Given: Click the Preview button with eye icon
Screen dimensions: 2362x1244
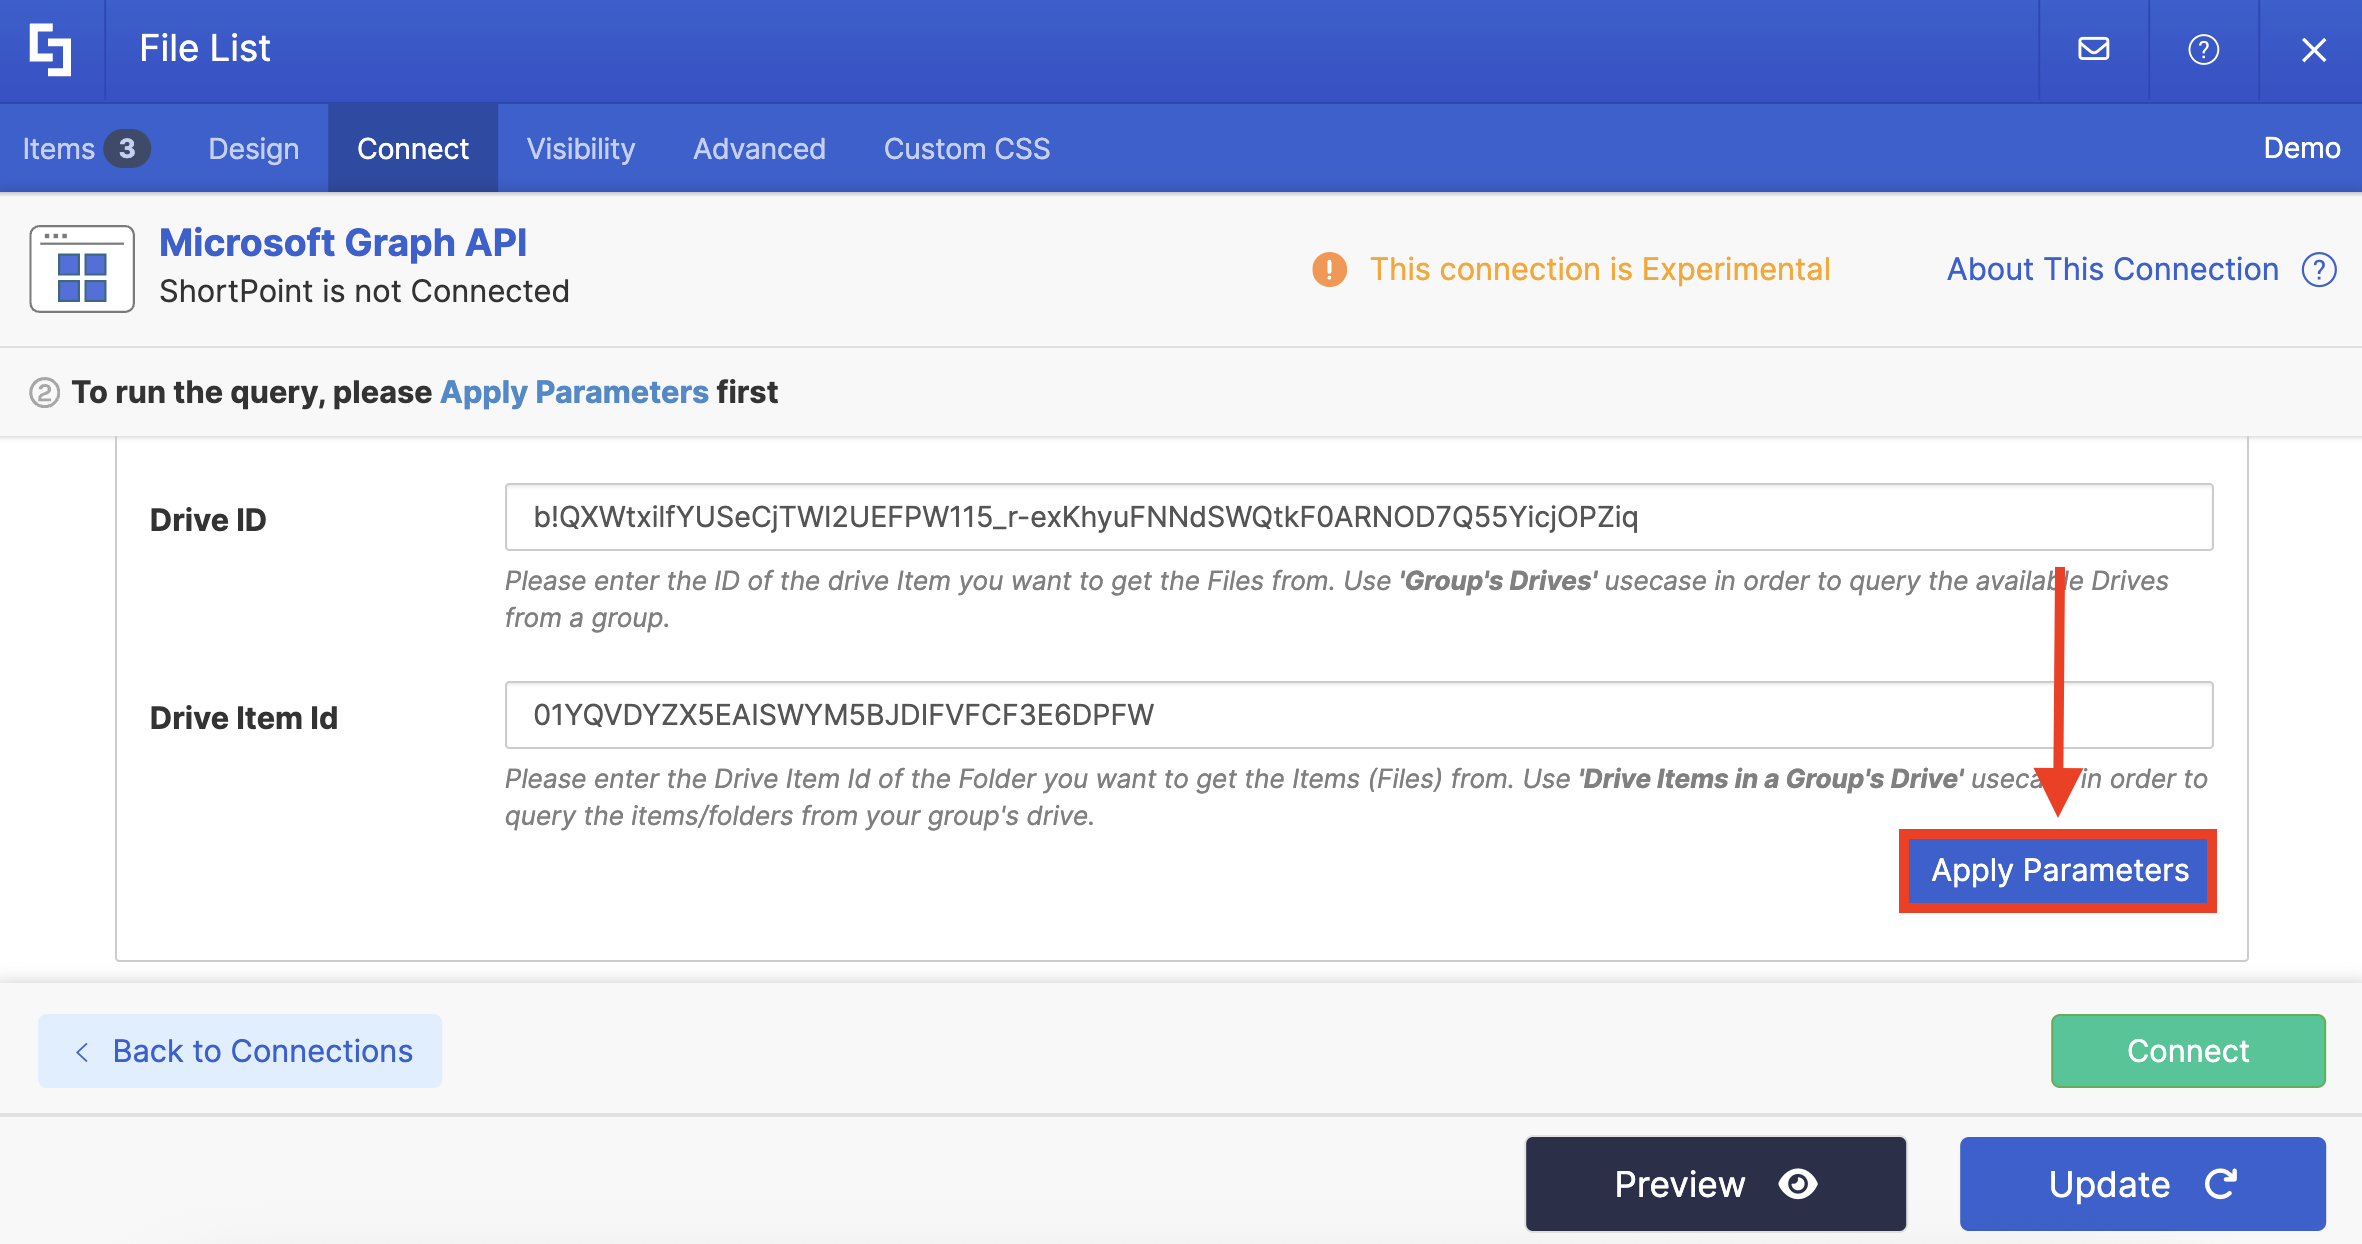Looking at the screenshot, I should pyautogui.click(x=1715, y=1184).
